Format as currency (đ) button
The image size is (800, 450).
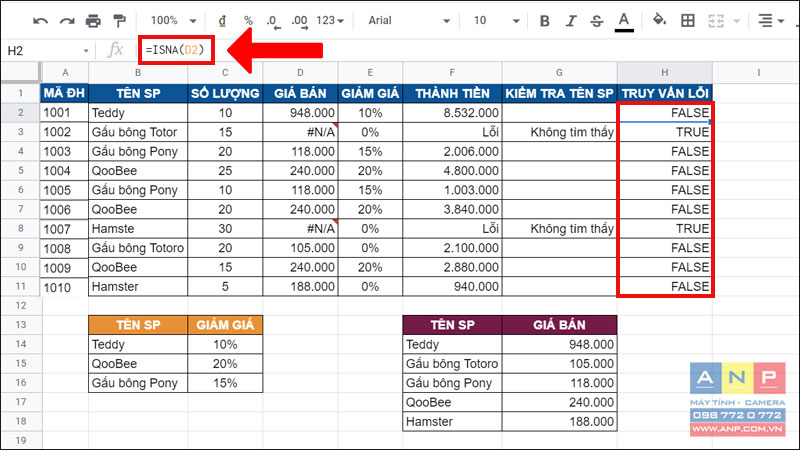point(222,21)
